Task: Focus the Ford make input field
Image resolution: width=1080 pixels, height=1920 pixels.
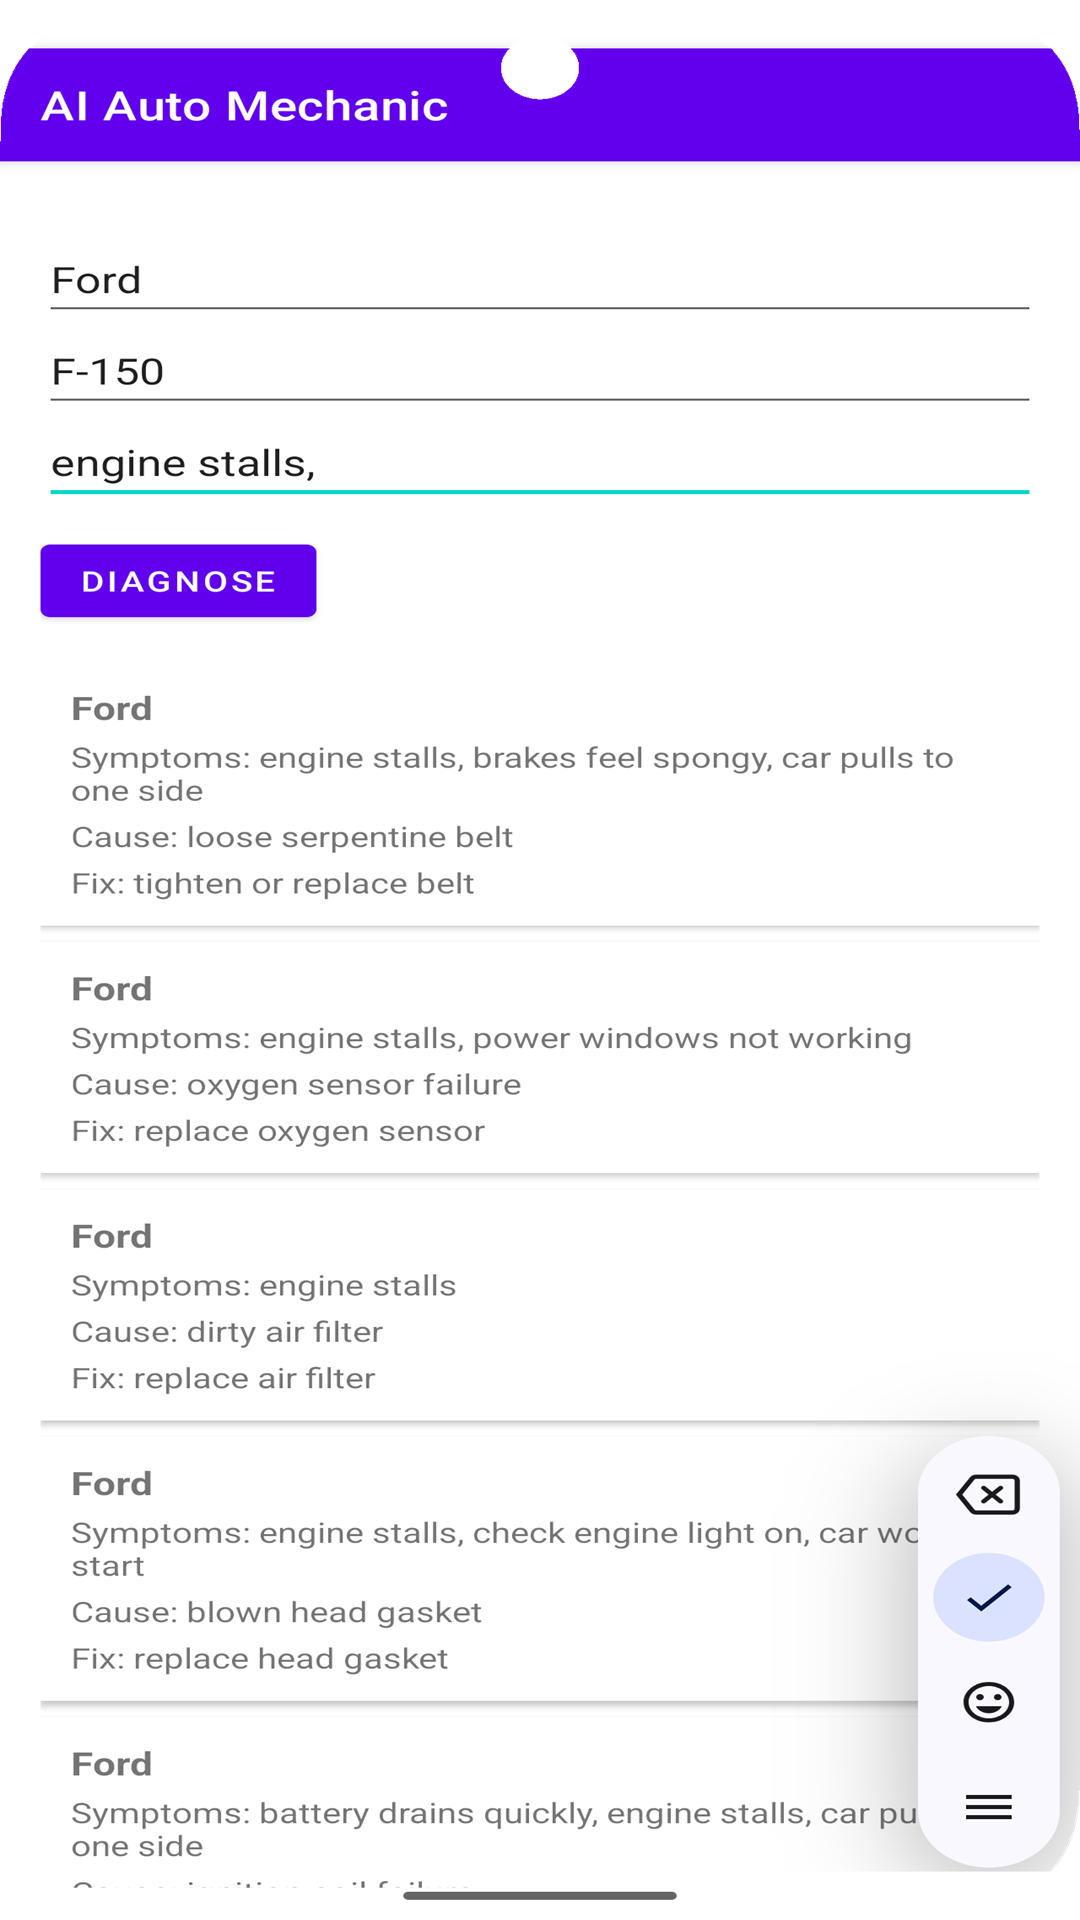Action: point(540,281)
